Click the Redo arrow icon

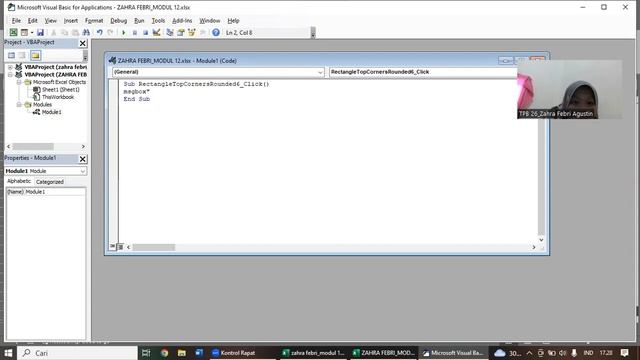pyautogui.click(x=110, y=32)
